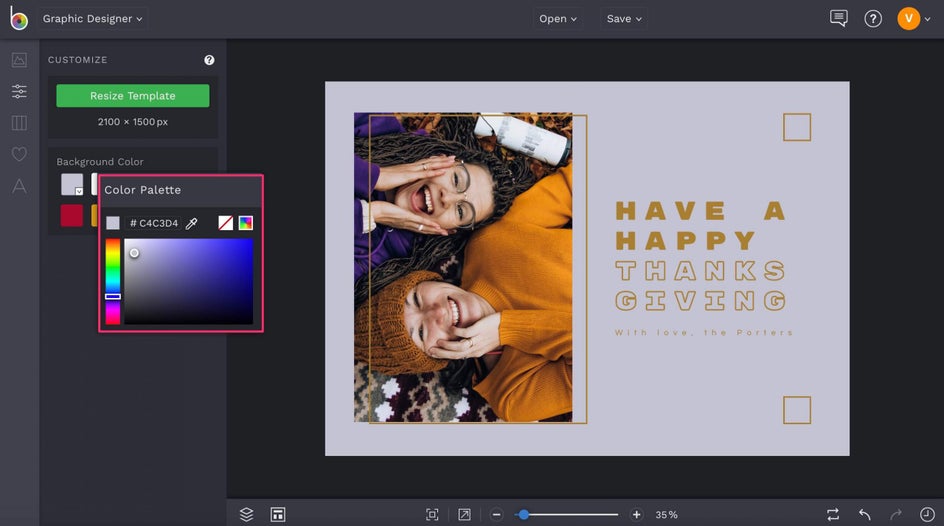Select the red background color swatch
The image size is (944, 526).
(x=72, y=215)
